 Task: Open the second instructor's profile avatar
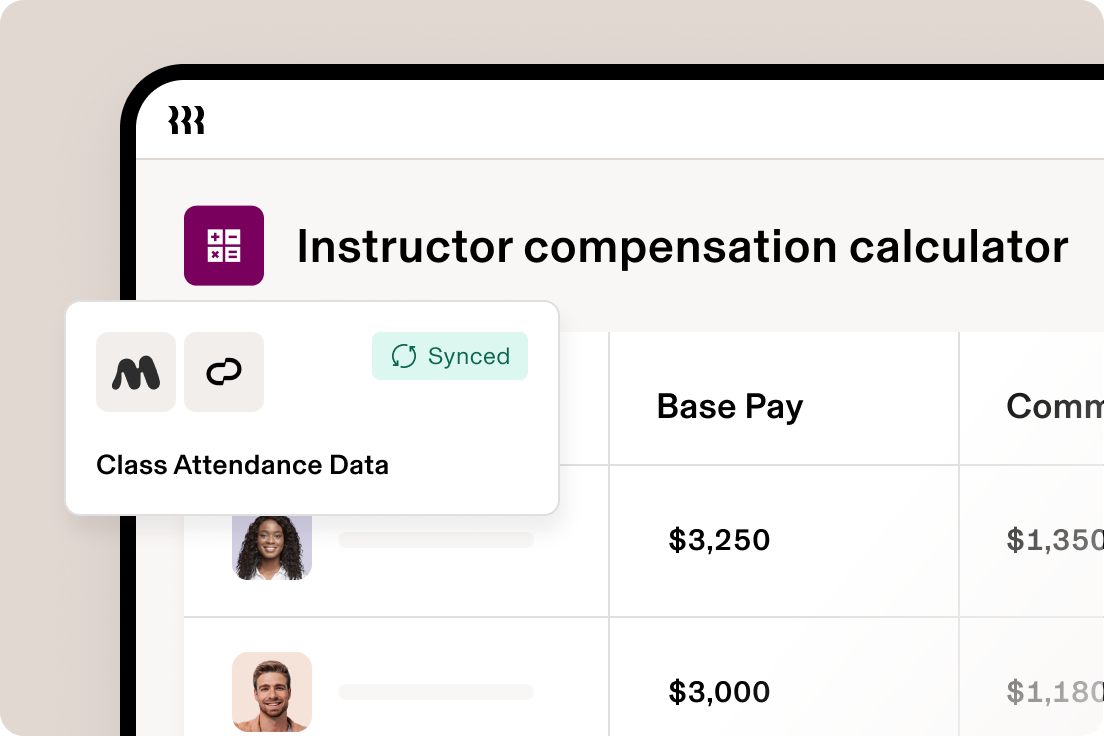[x=272, y=691]
